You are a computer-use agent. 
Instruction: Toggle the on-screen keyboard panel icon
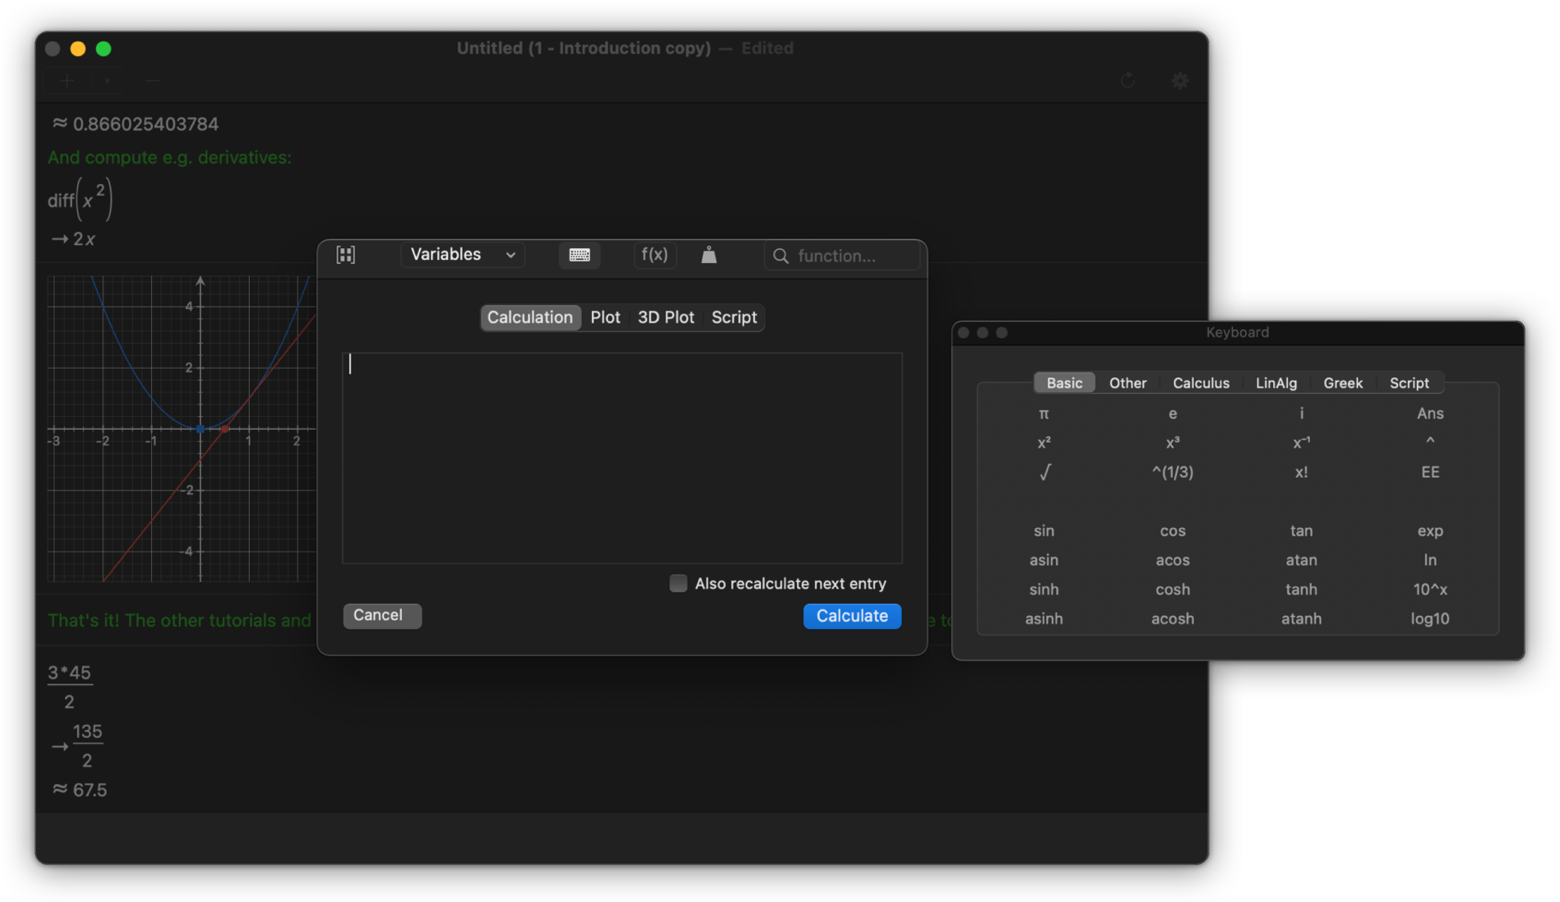[x=579, y=255]
